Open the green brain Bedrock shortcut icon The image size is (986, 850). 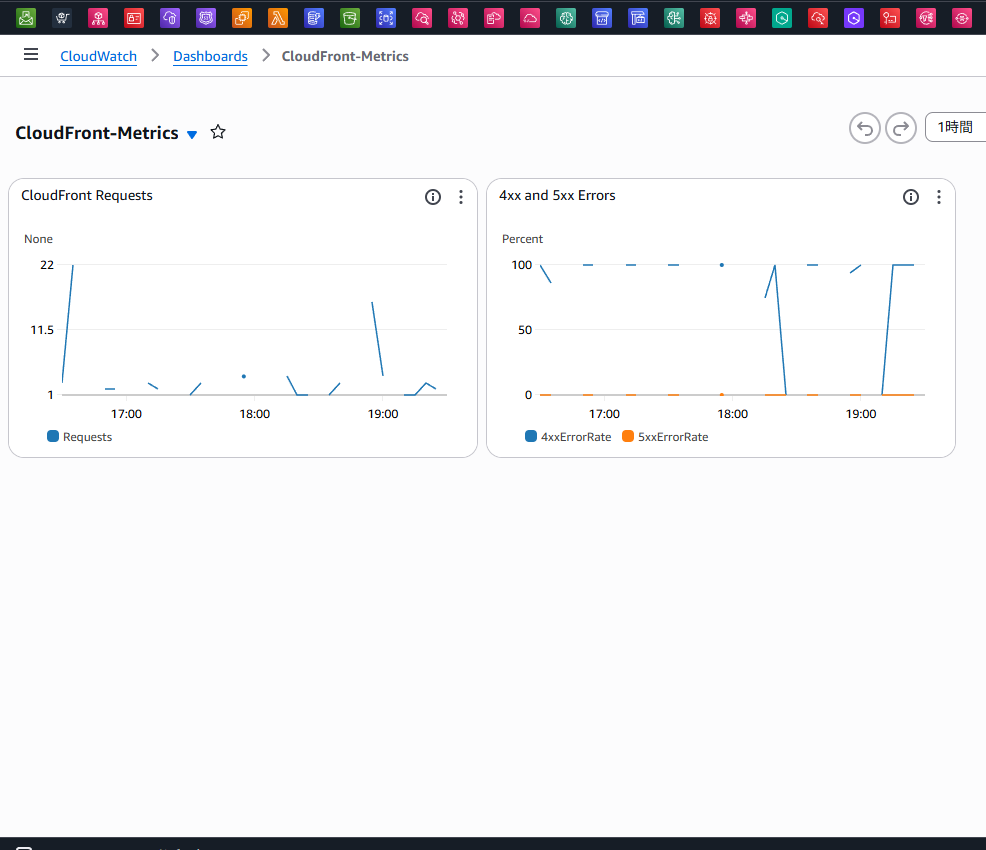(566, 18)
